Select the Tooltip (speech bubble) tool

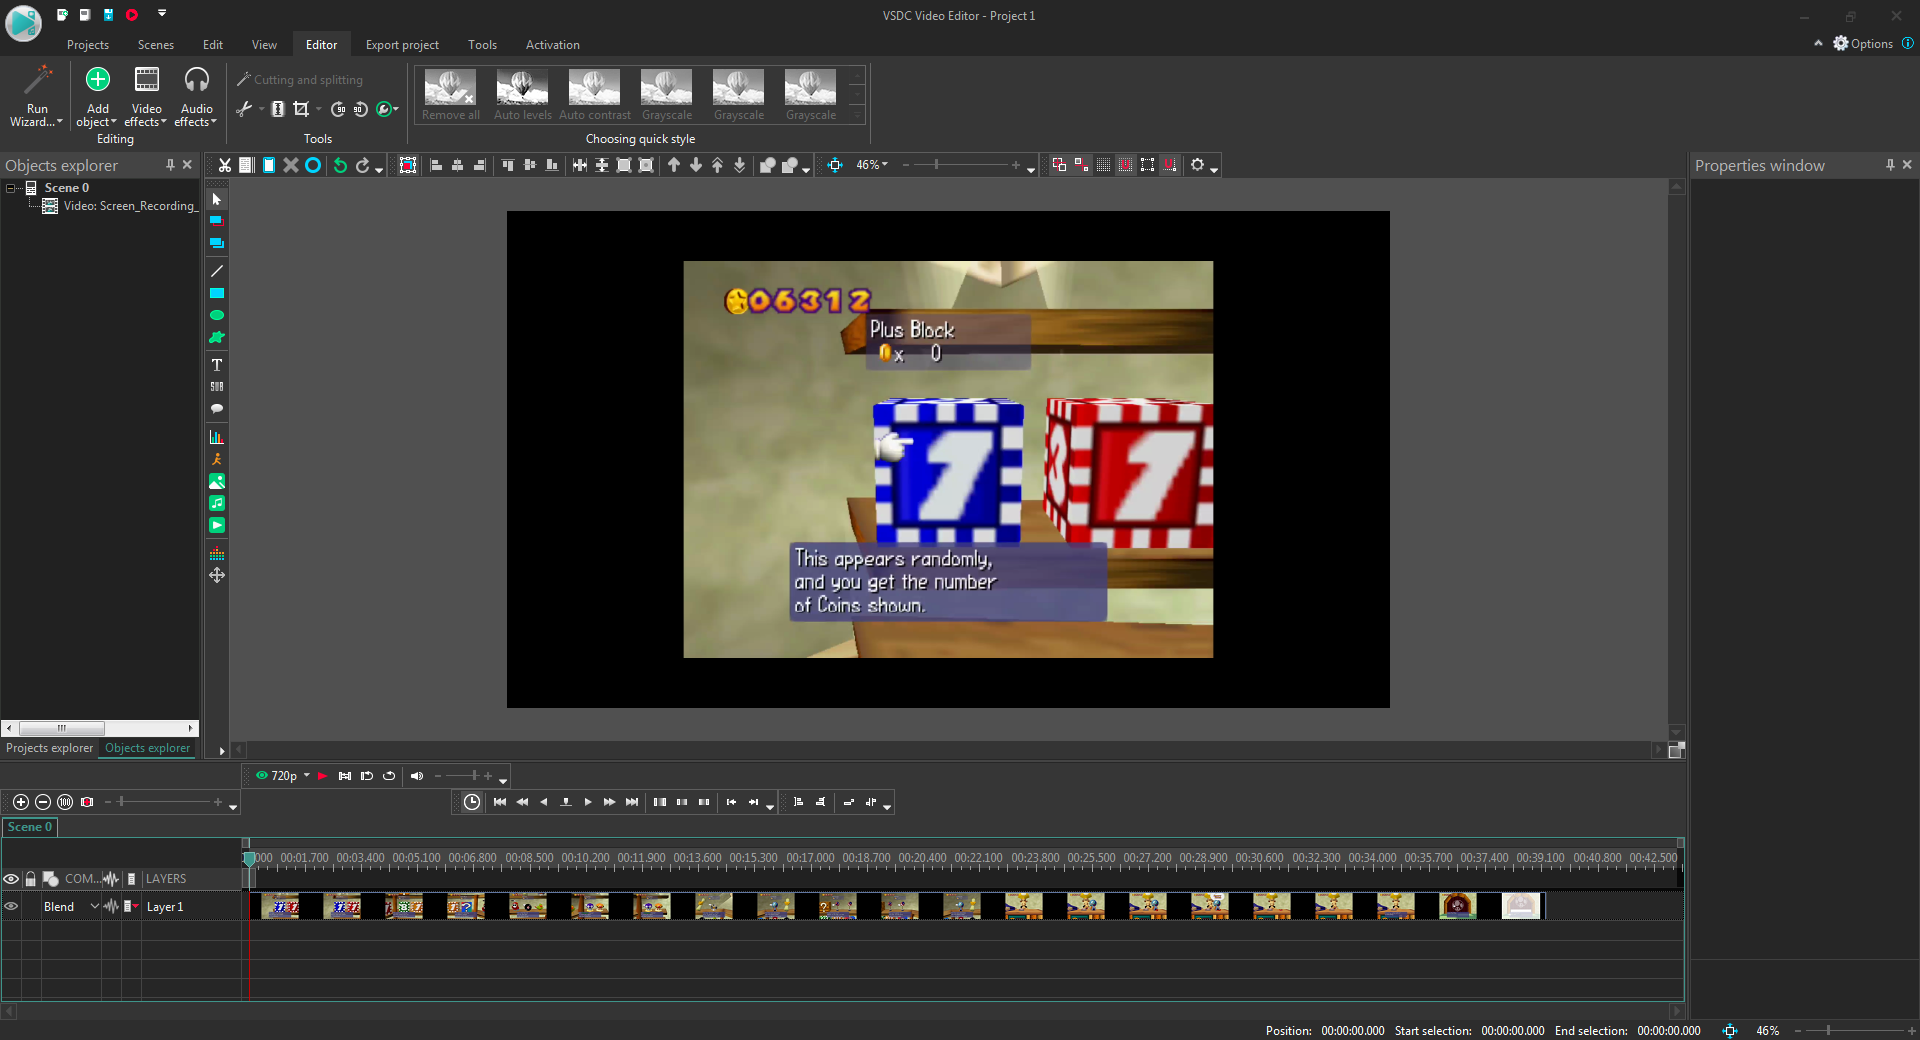(216, 409)
